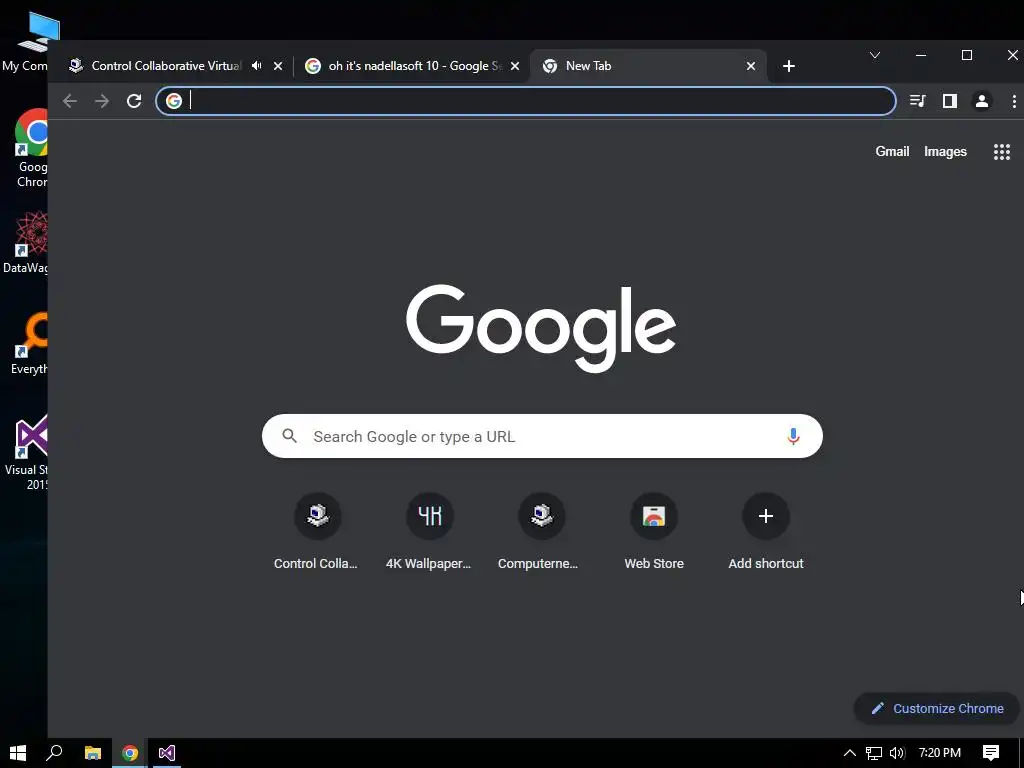Open a new tab with plus button

789,66
